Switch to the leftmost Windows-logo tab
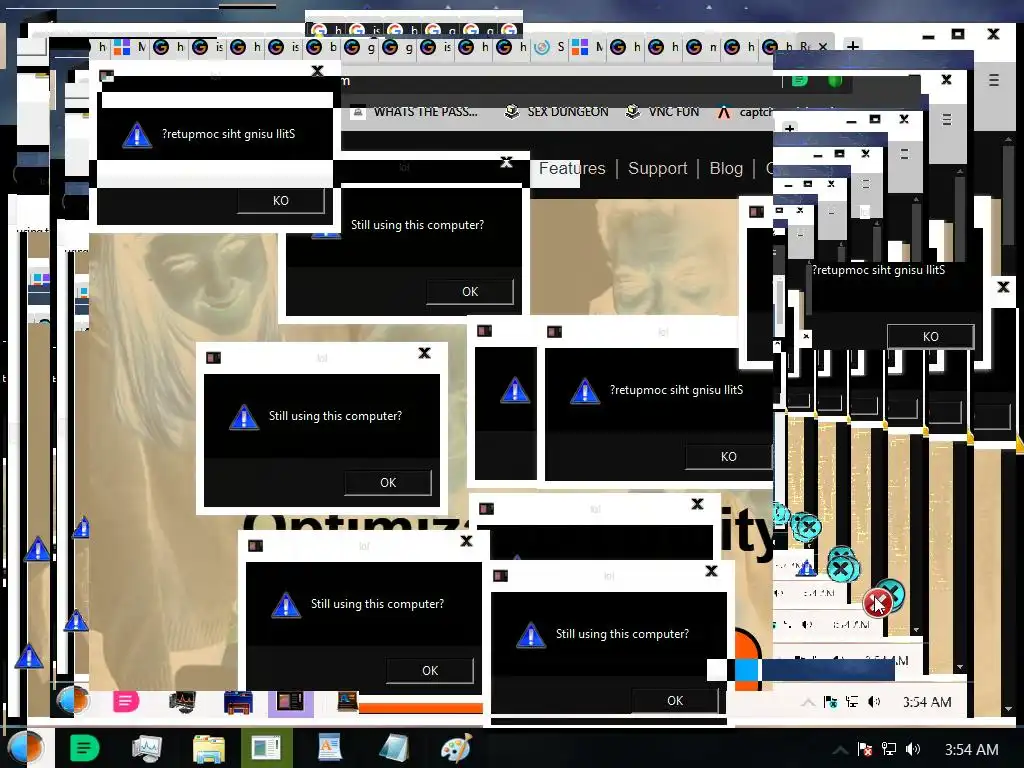 coord(128,47)
